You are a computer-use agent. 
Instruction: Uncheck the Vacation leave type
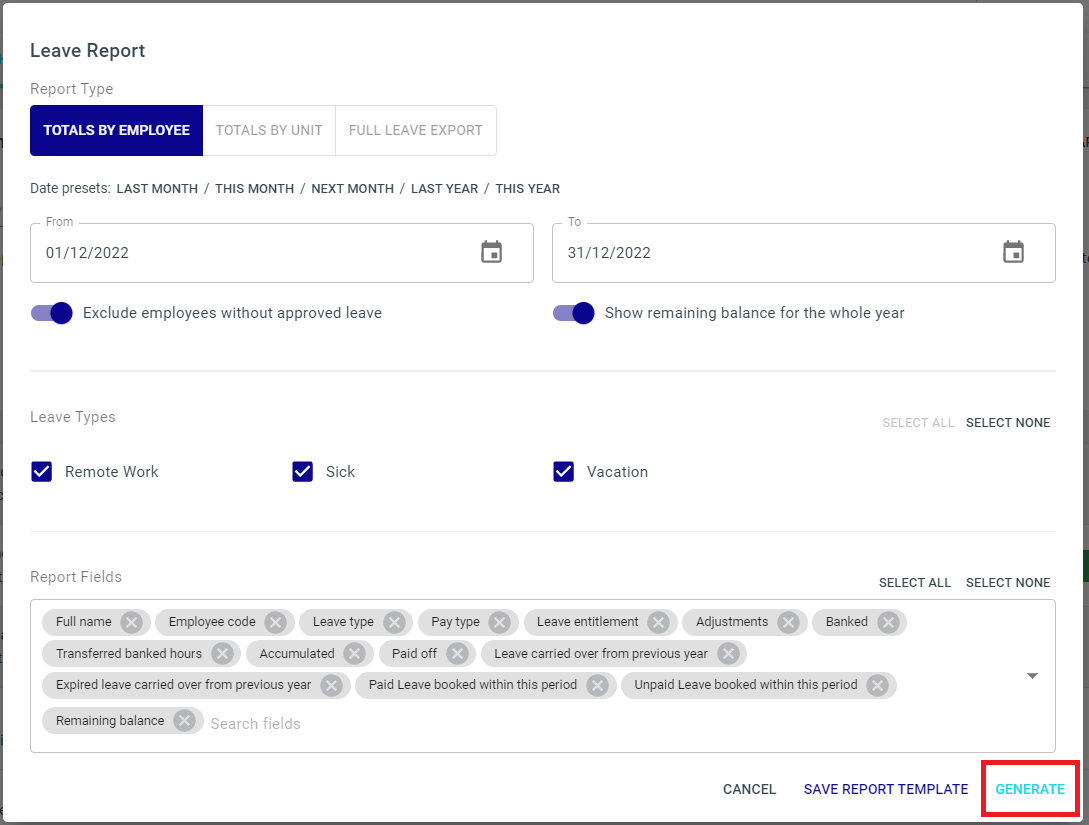click(564, 472)
